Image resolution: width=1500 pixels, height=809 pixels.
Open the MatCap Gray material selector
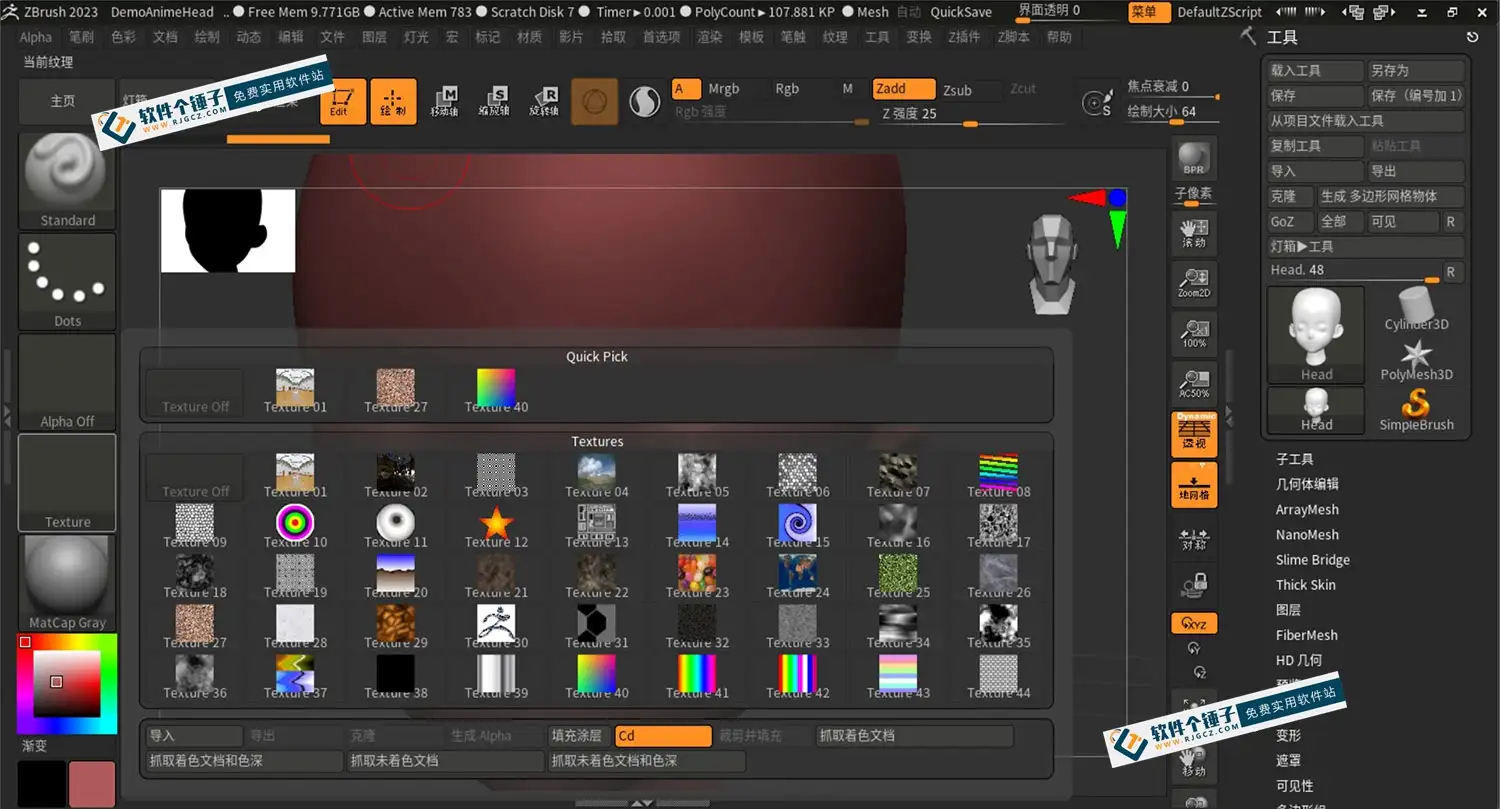67,583
